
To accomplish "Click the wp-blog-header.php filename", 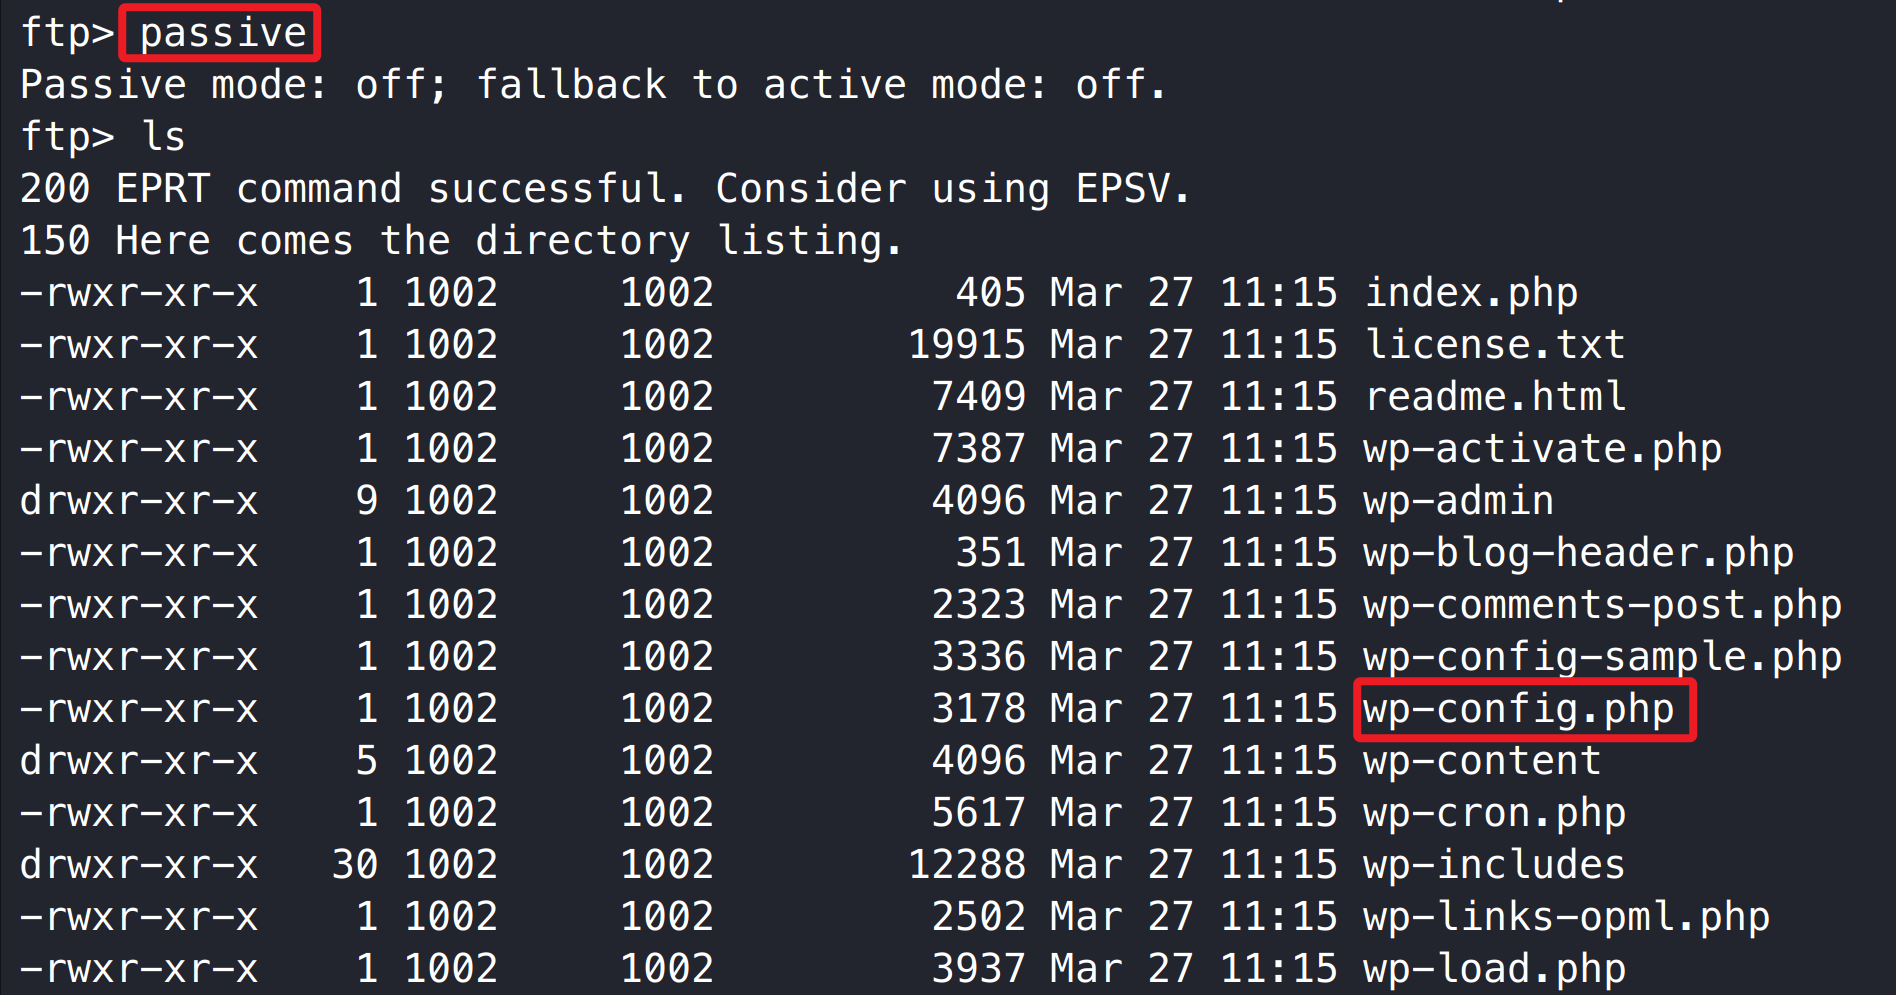I will tap(1578, 553).
